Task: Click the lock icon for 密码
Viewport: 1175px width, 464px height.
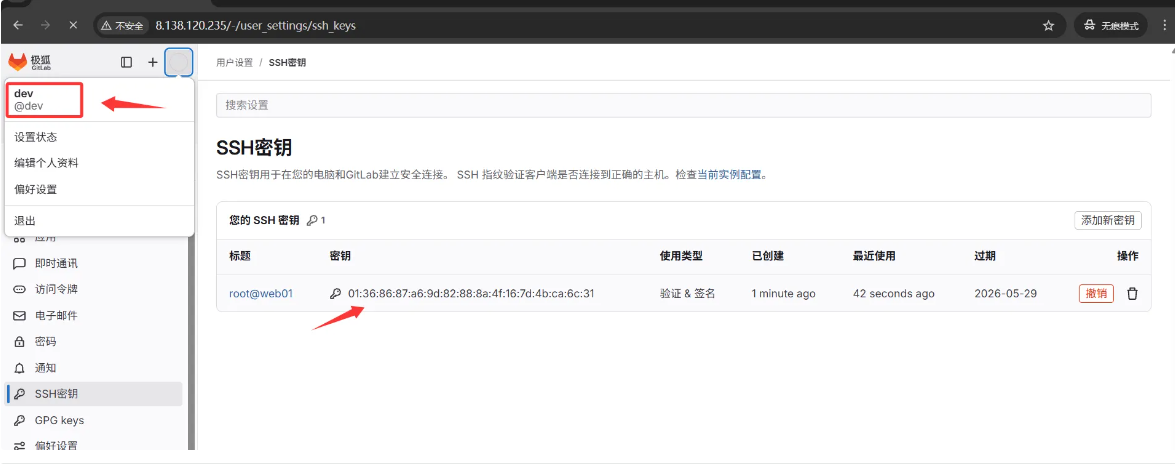Action: pyautogui.click(x=20, y=342)
